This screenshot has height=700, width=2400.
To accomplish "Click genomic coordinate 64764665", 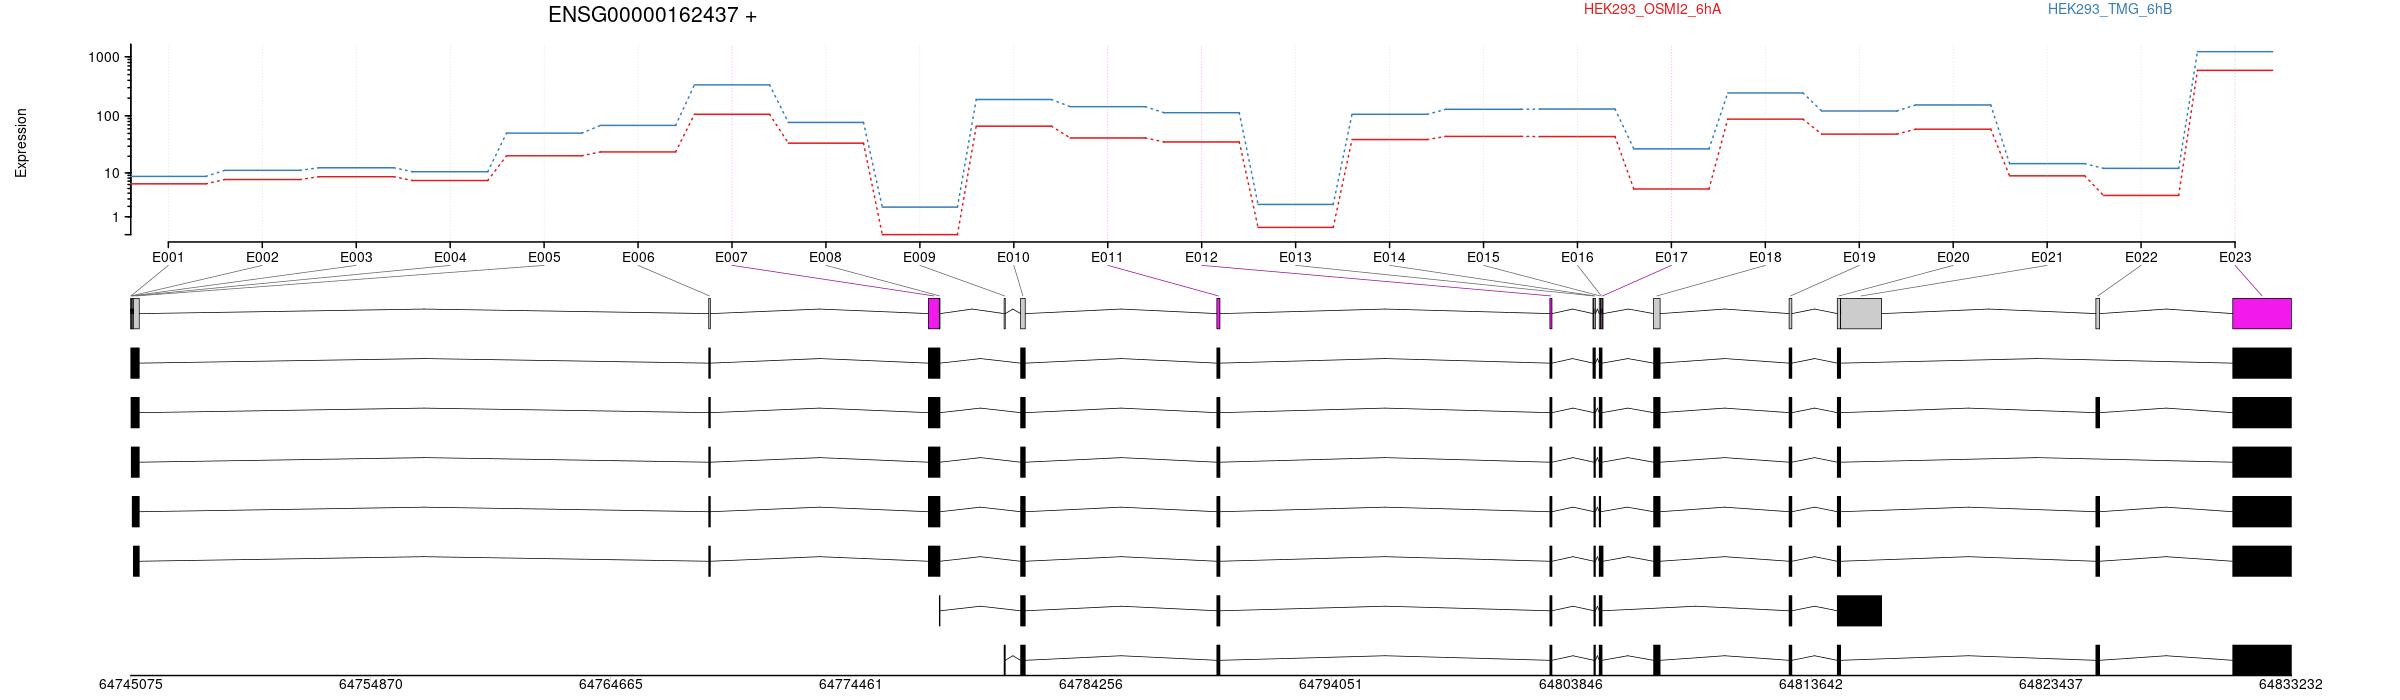I will coord(610,685).
